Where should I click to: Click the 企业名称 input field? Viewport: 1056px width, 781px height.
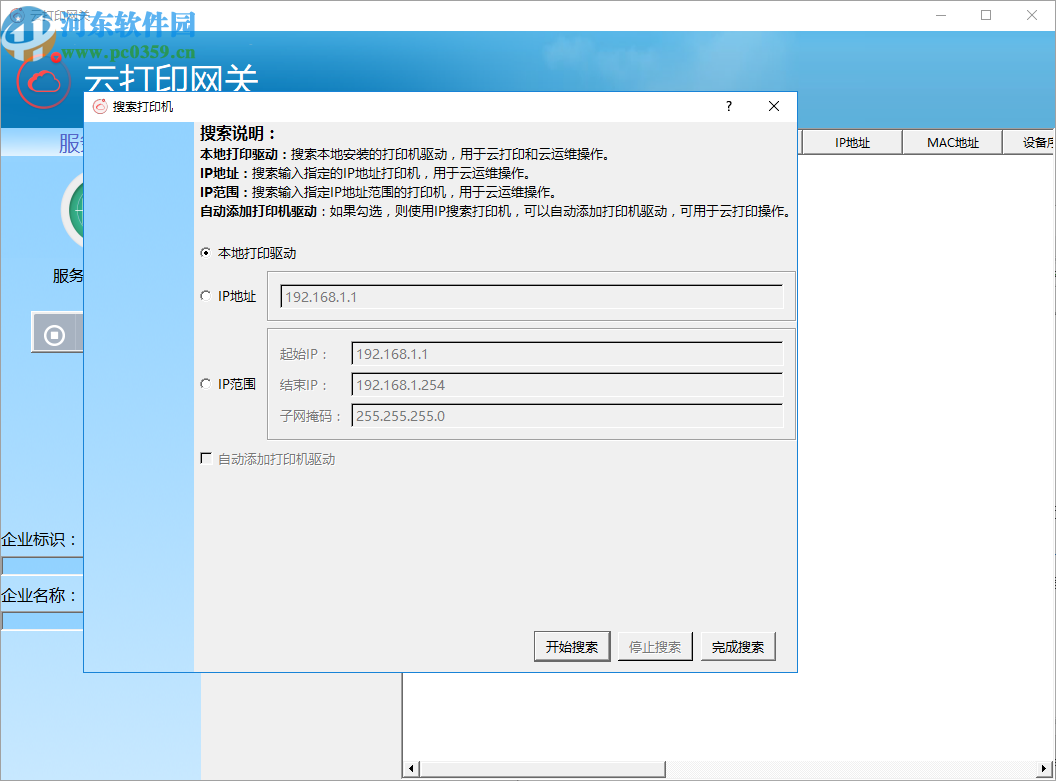pyautogui.click(x=40, y=621)
